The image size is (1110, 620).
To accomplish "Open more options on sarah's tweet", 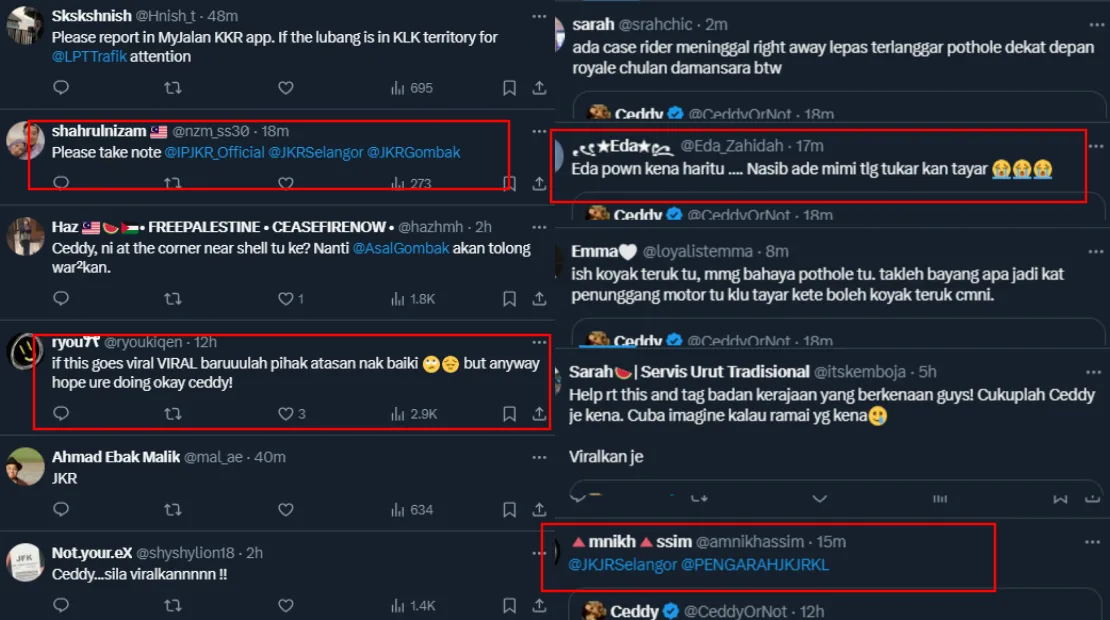I will (1093, 24).
